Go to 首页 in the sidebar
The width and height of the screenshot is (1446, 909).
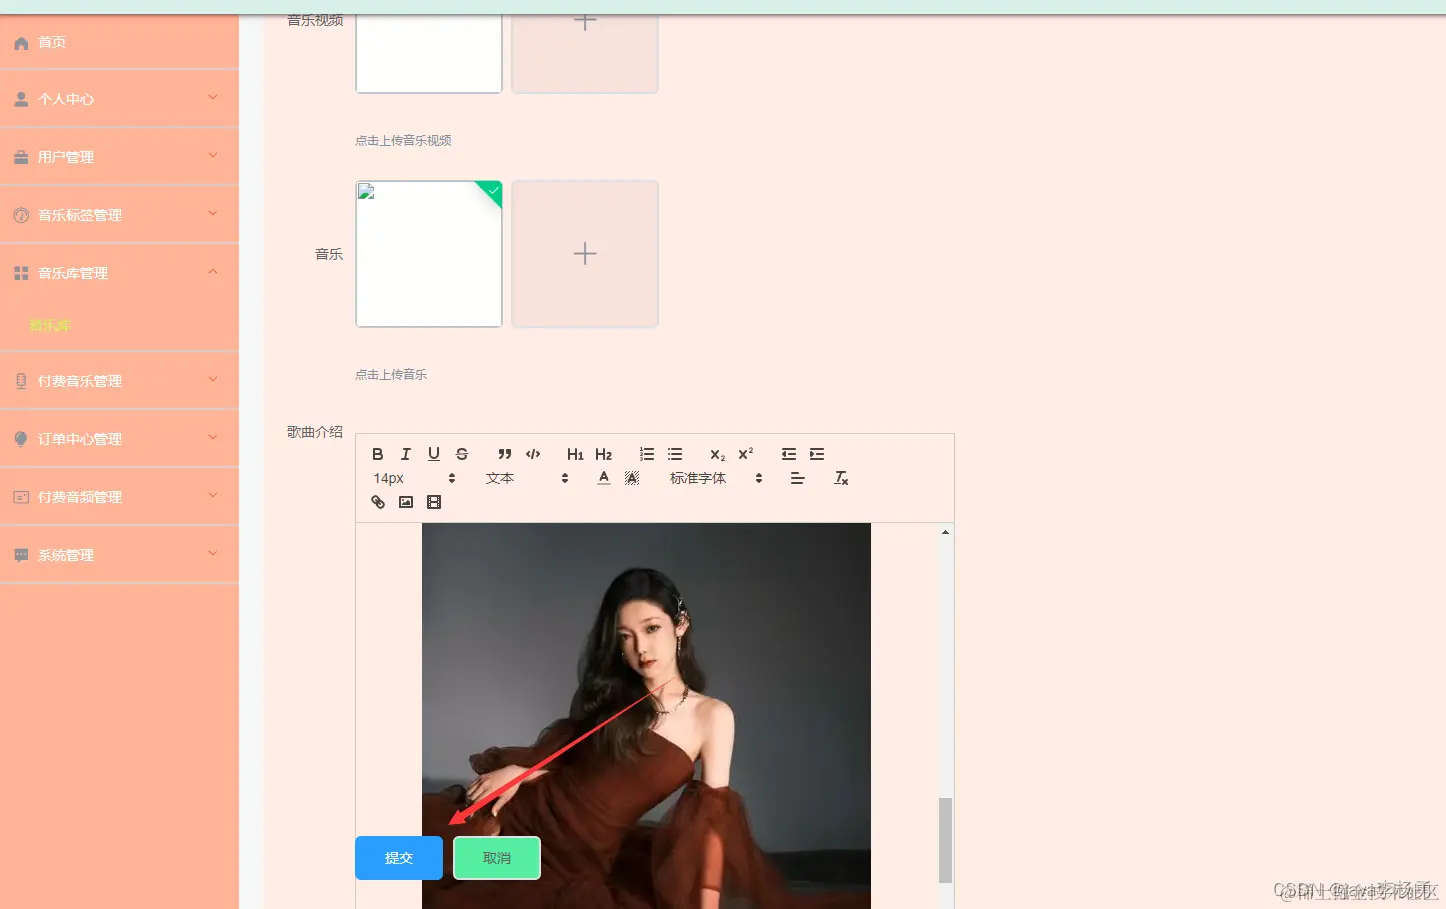coord(119,42)
